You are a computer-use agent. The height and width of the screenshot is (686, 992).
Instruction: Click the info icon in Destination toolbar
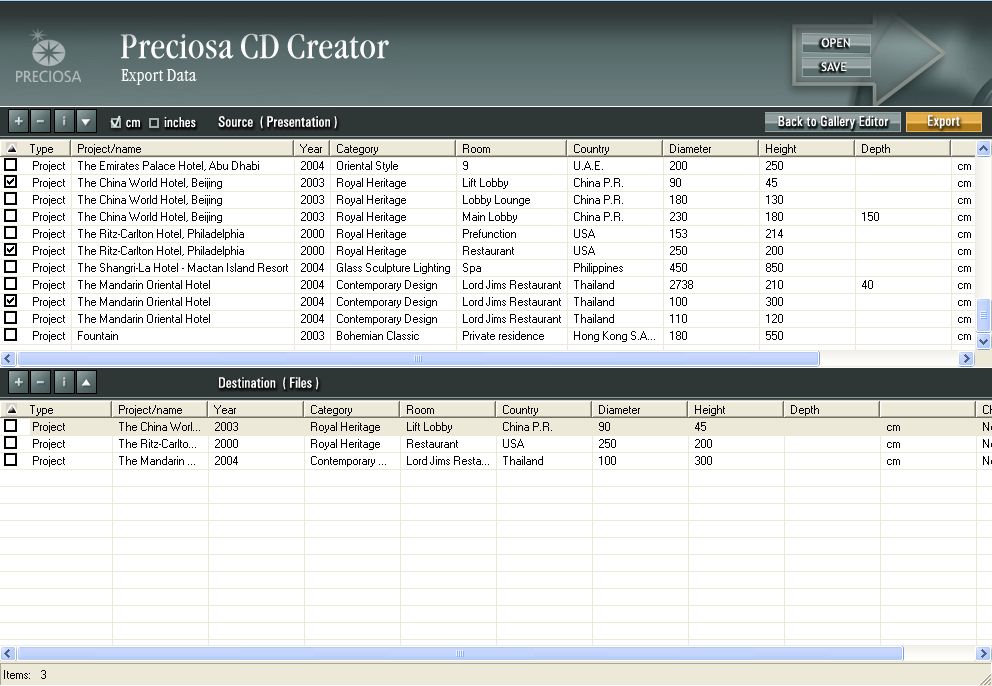(x=63, y=382)
